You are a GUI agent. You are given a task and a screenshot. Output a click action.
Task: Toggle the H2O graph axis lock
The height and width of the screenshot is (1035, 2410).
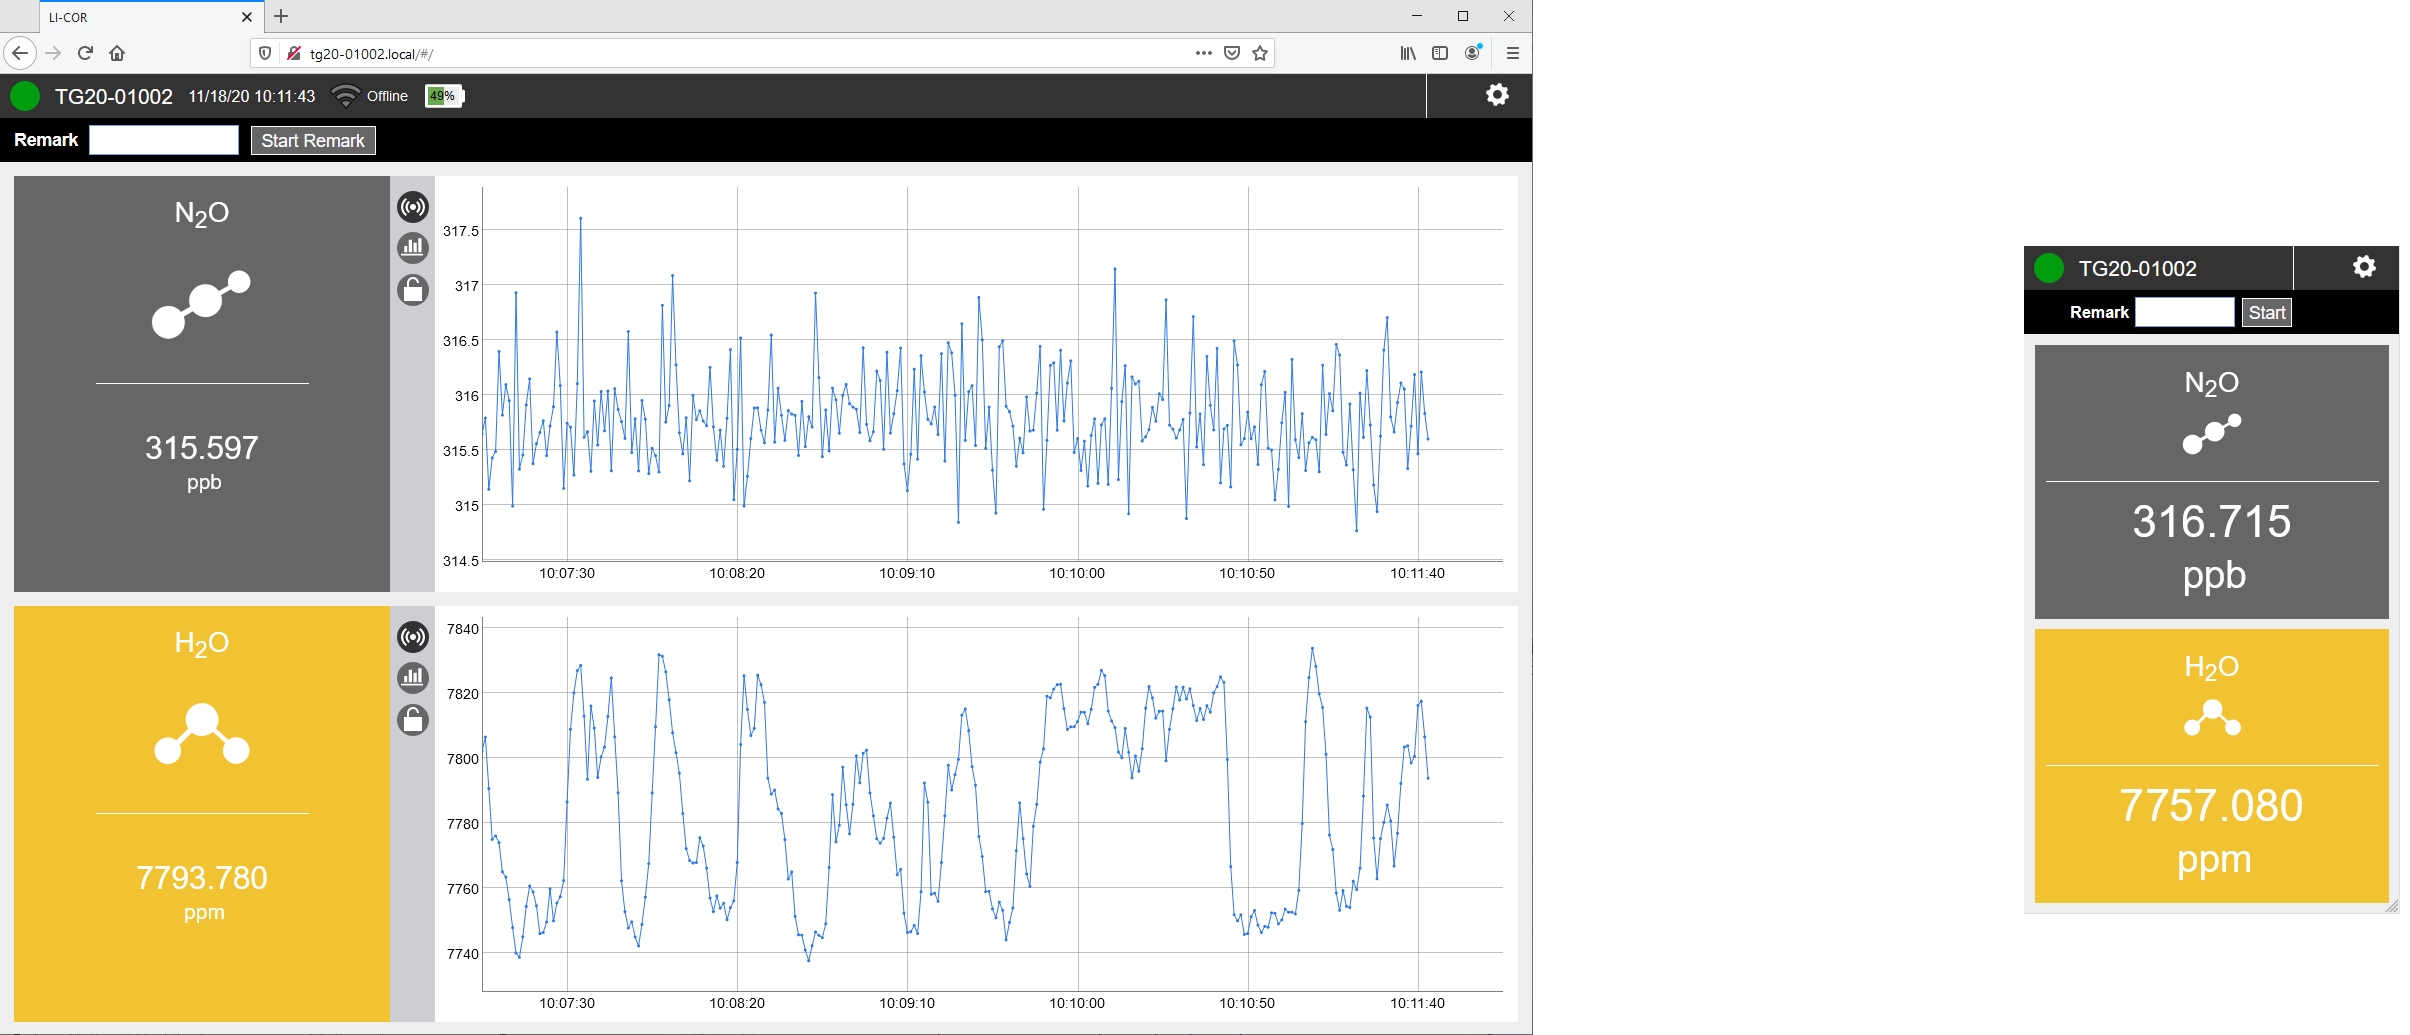[413, 720]
